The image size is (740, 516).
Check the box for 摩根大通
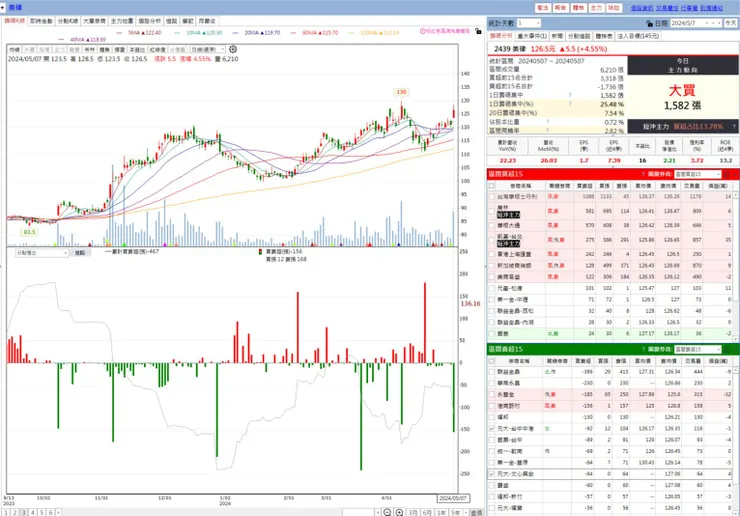pos(491,226)
